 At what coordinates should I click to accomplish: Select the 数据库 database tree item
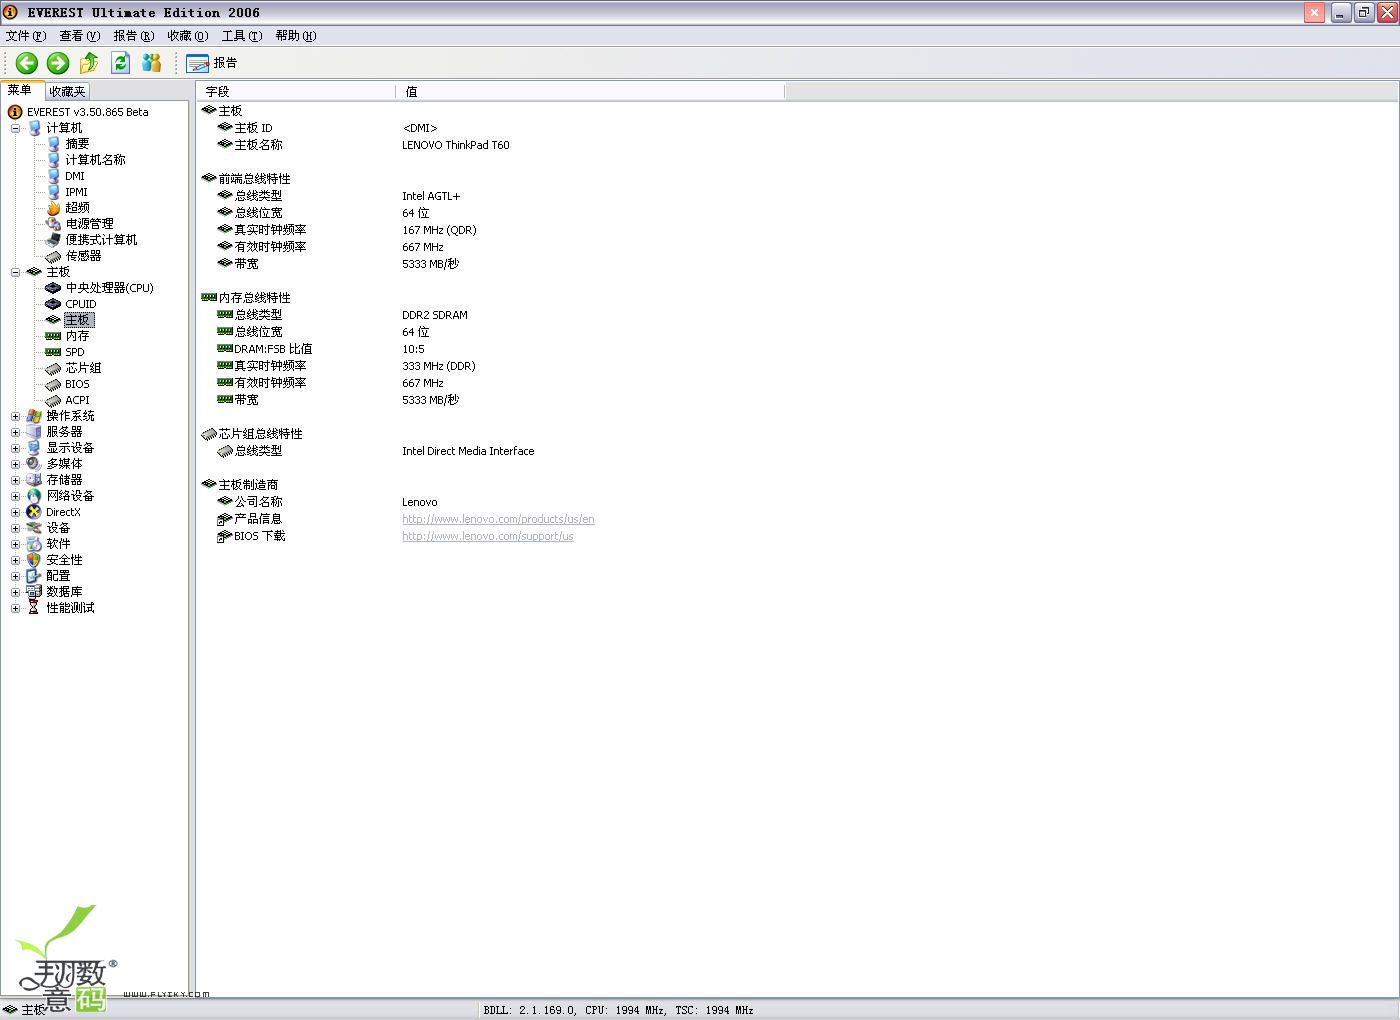[x=64, y=592]
